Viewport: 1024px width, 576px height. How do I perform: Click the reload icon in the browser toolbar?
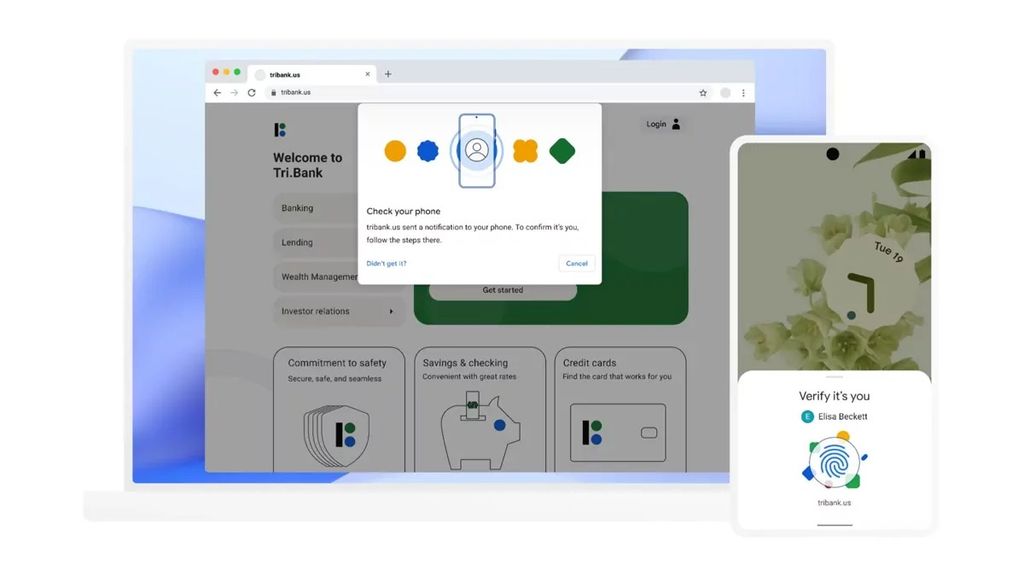click(251, 92)
